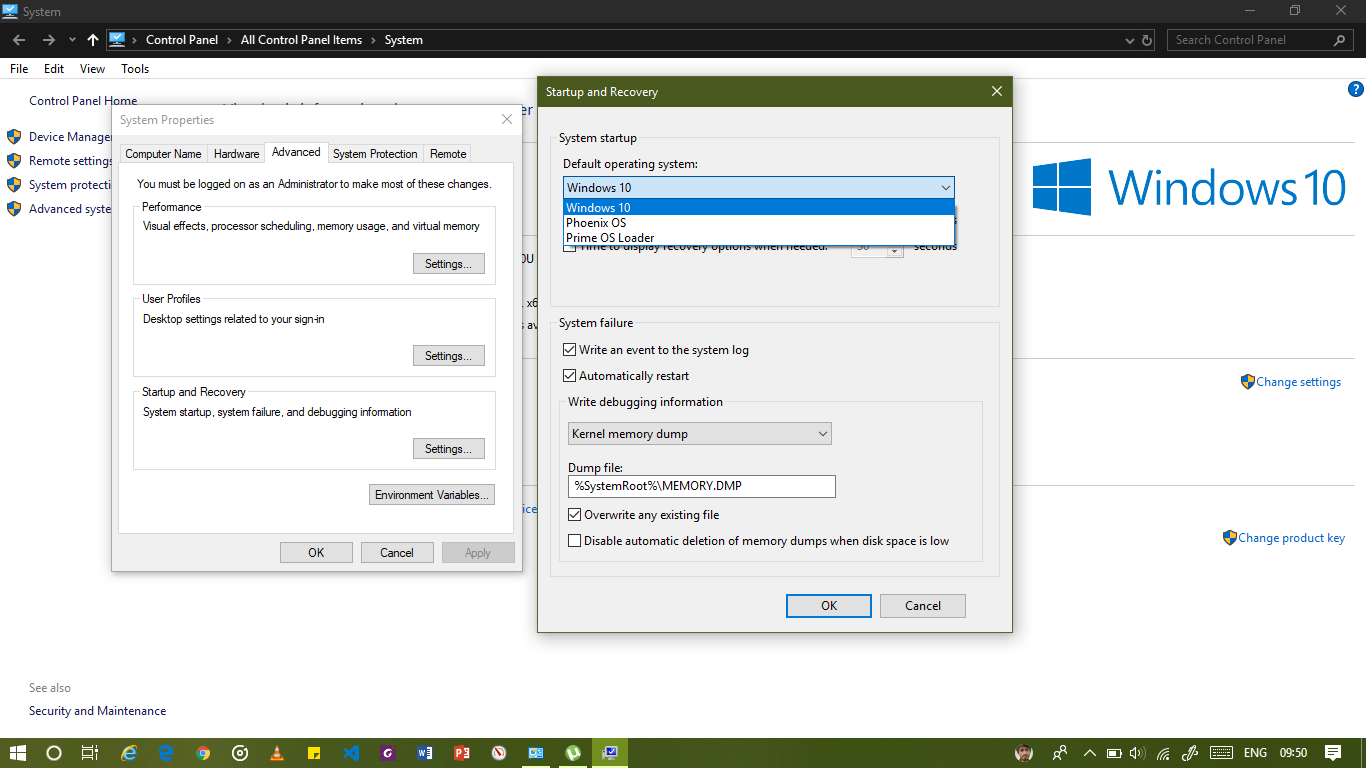Toggle the Automatically restart checkbox
Screen dimensions: 1366x768
pyautogui.click(x=570, y=376)
